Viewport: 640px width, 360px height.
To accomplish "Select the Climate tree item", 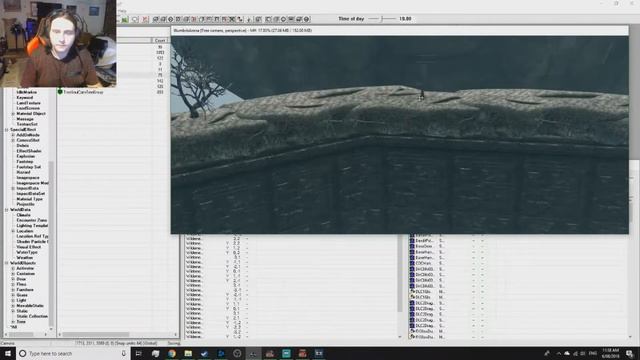I will 23,215.
